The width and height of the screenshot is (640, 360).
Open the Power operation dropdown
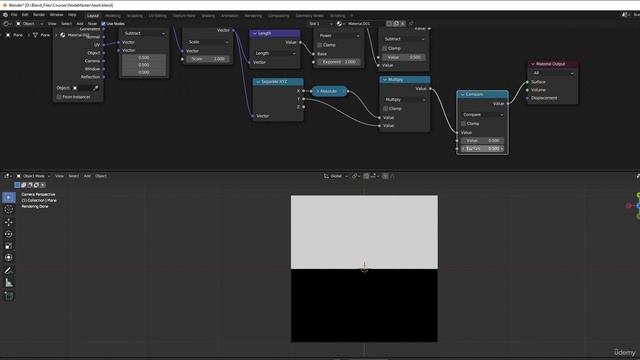339,36
